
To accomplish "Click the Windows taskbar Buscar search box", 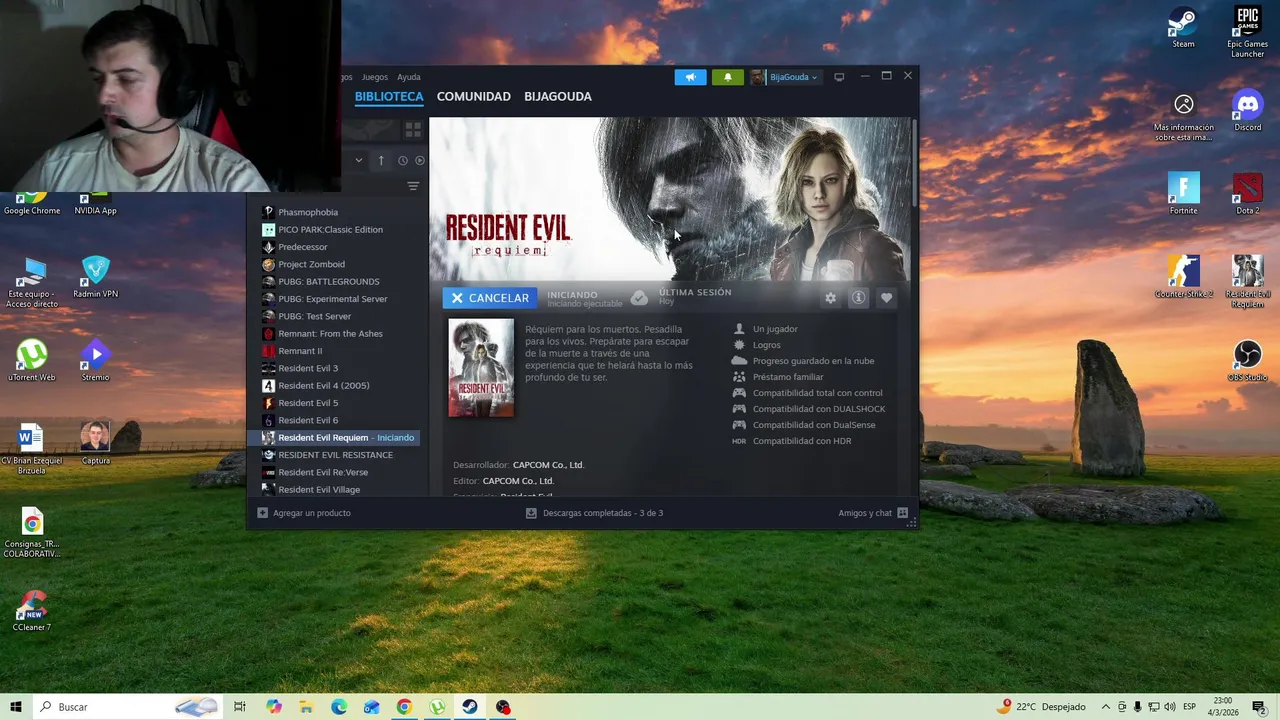I will (130, 707).
